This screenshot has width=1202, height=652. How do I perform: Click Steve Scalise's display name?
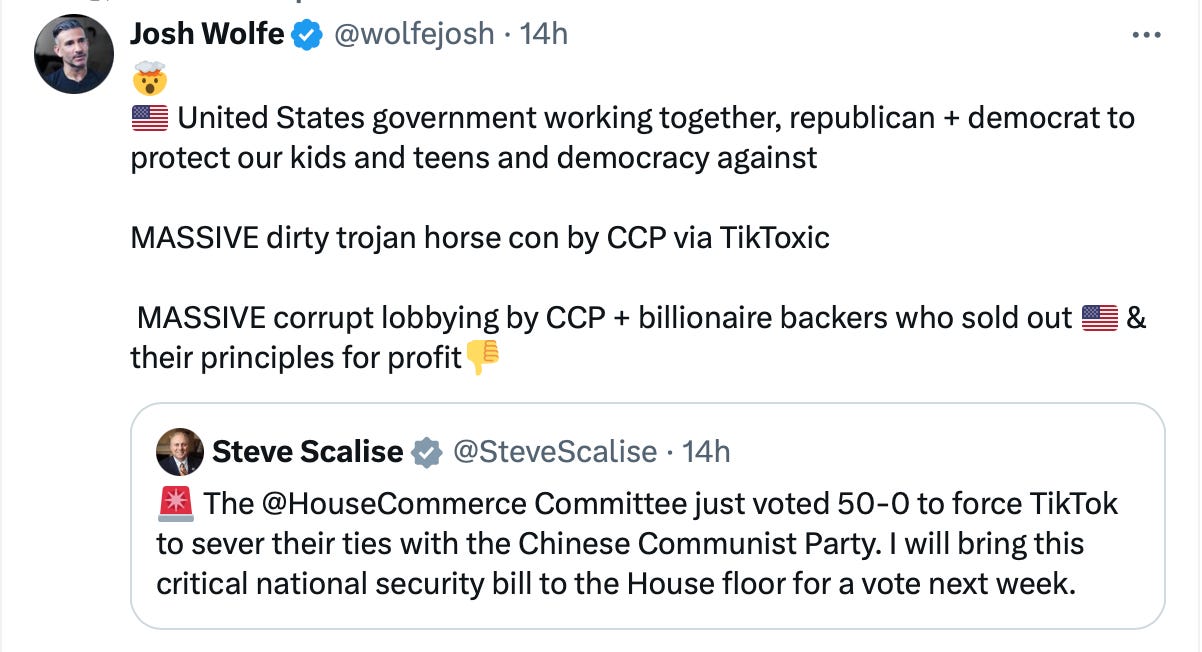click(x=306, y=452)
